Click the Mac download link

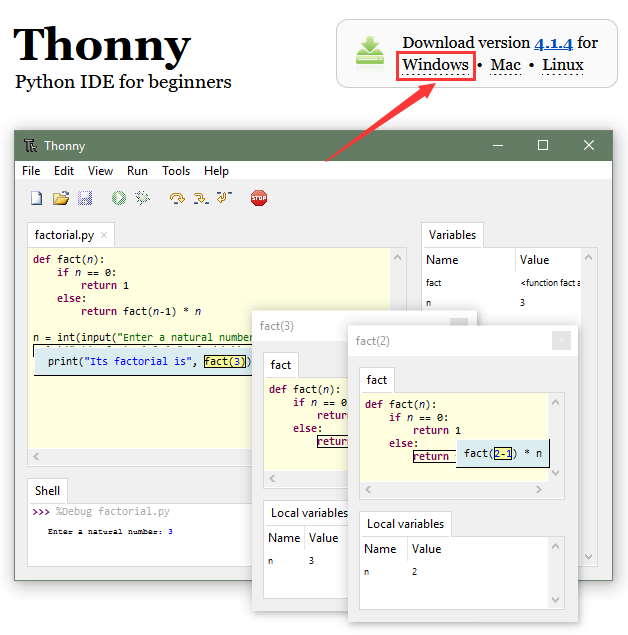pos(506,65)
